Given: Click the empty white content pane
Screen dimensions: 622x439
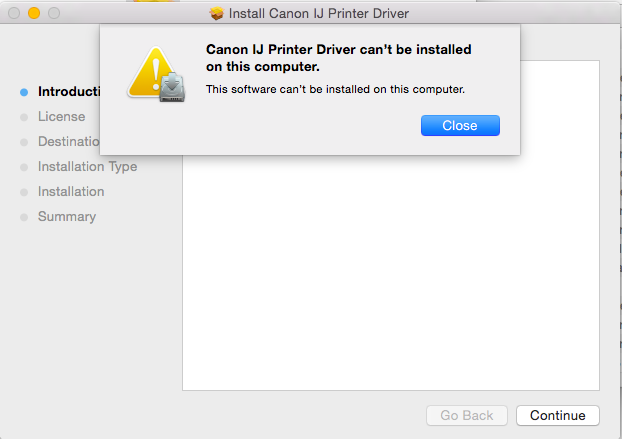Looking at the screenshot, I should pyautogui.click(x=390, y=280).
